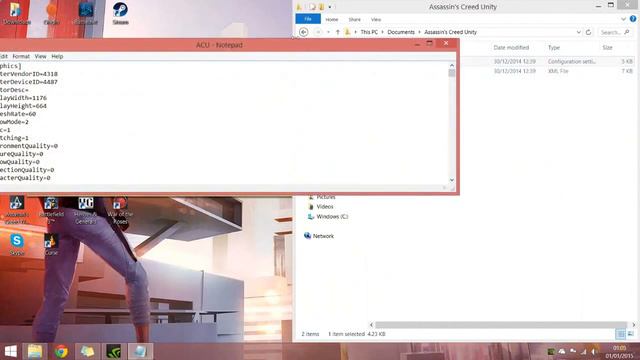Click Explorer horizontal scrollbar thumb
The height and width of the screenshot is (360, 640).
pos(501,325)
